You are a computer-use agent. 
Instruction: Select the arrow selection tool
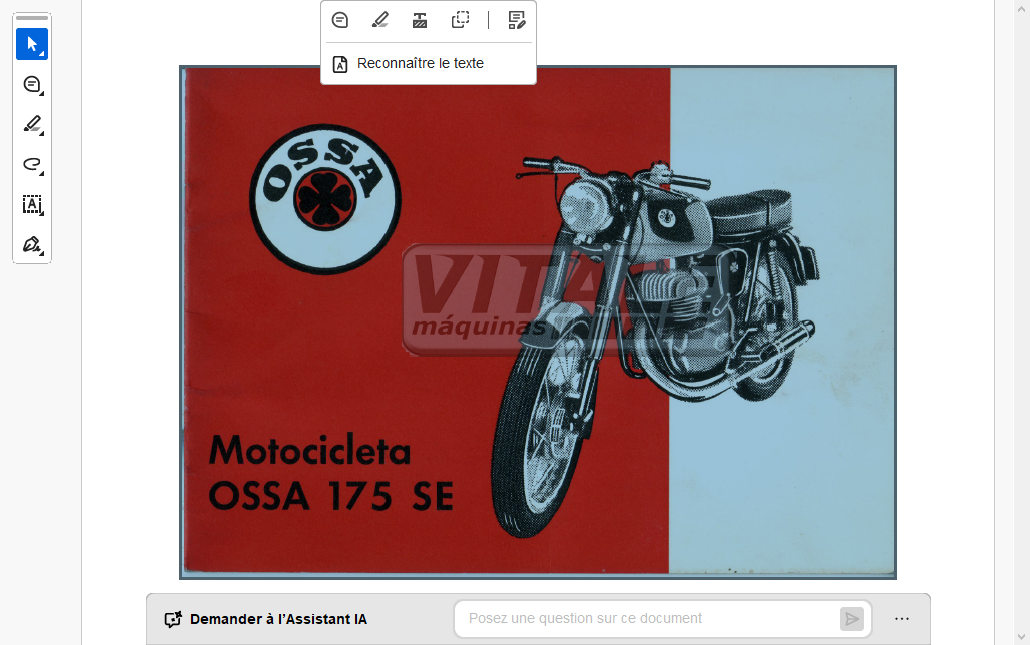32,45
